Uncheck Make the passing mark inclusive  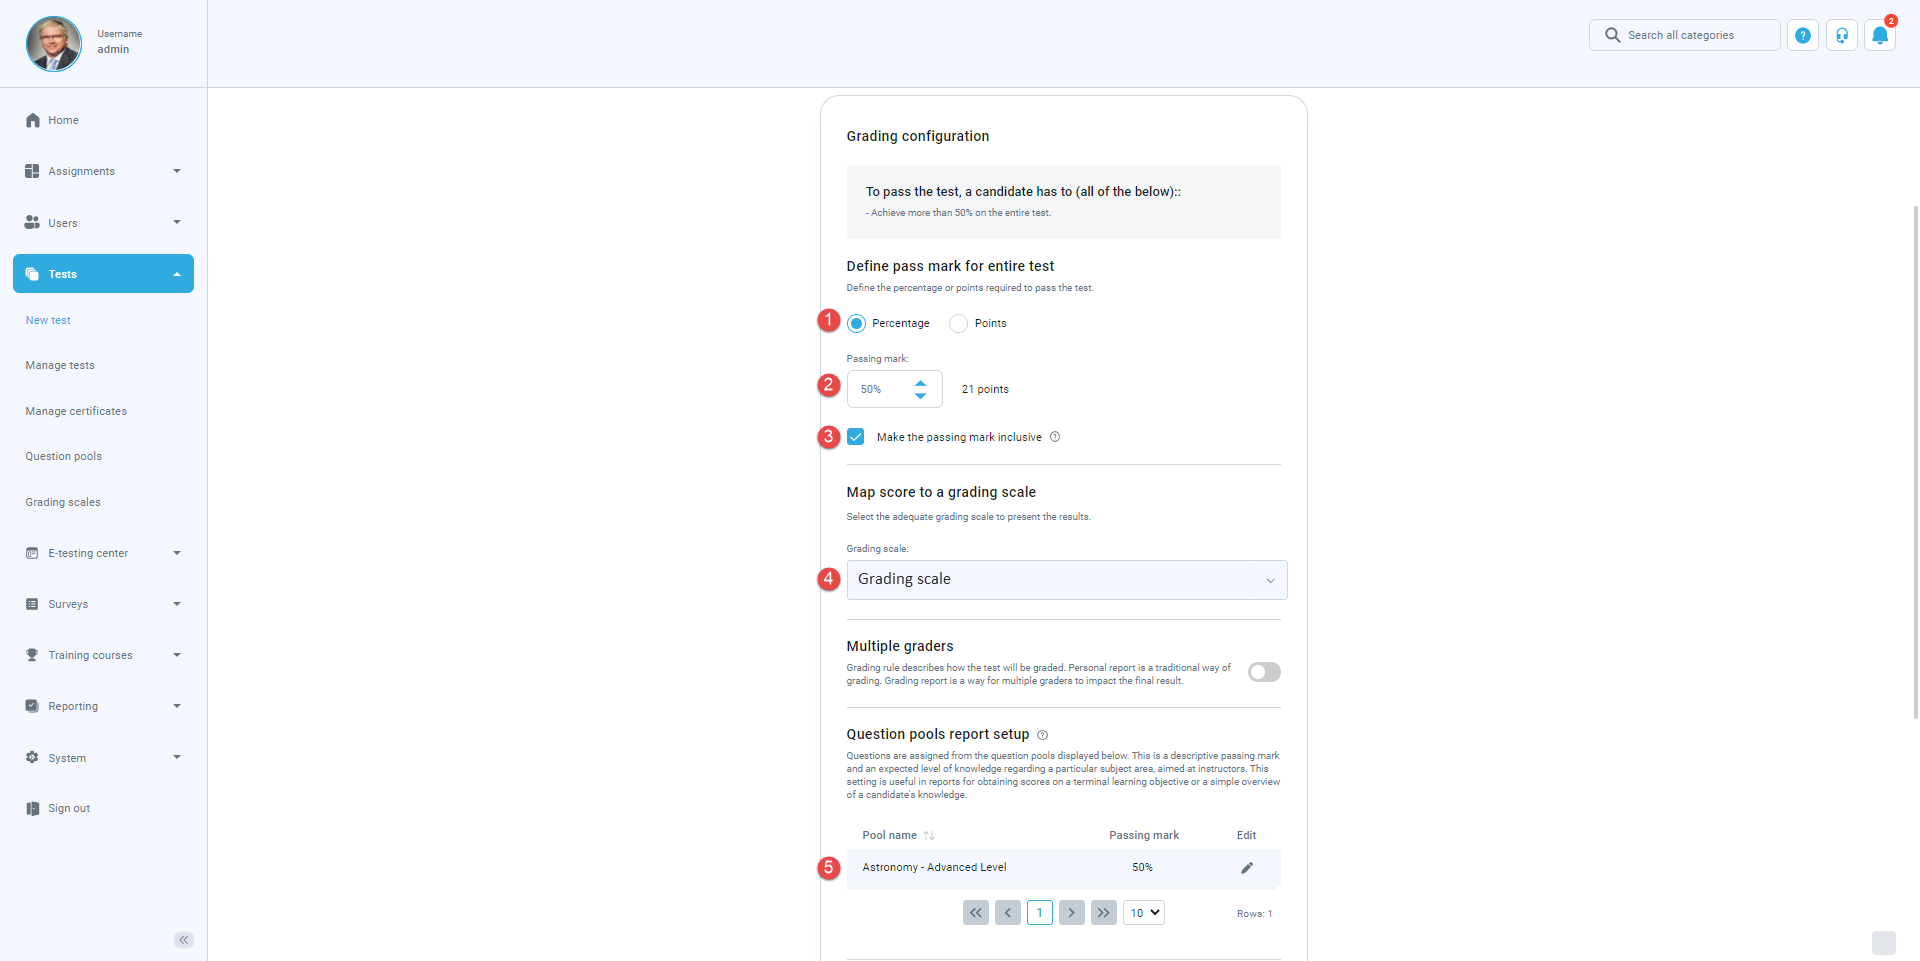(856, 437)
